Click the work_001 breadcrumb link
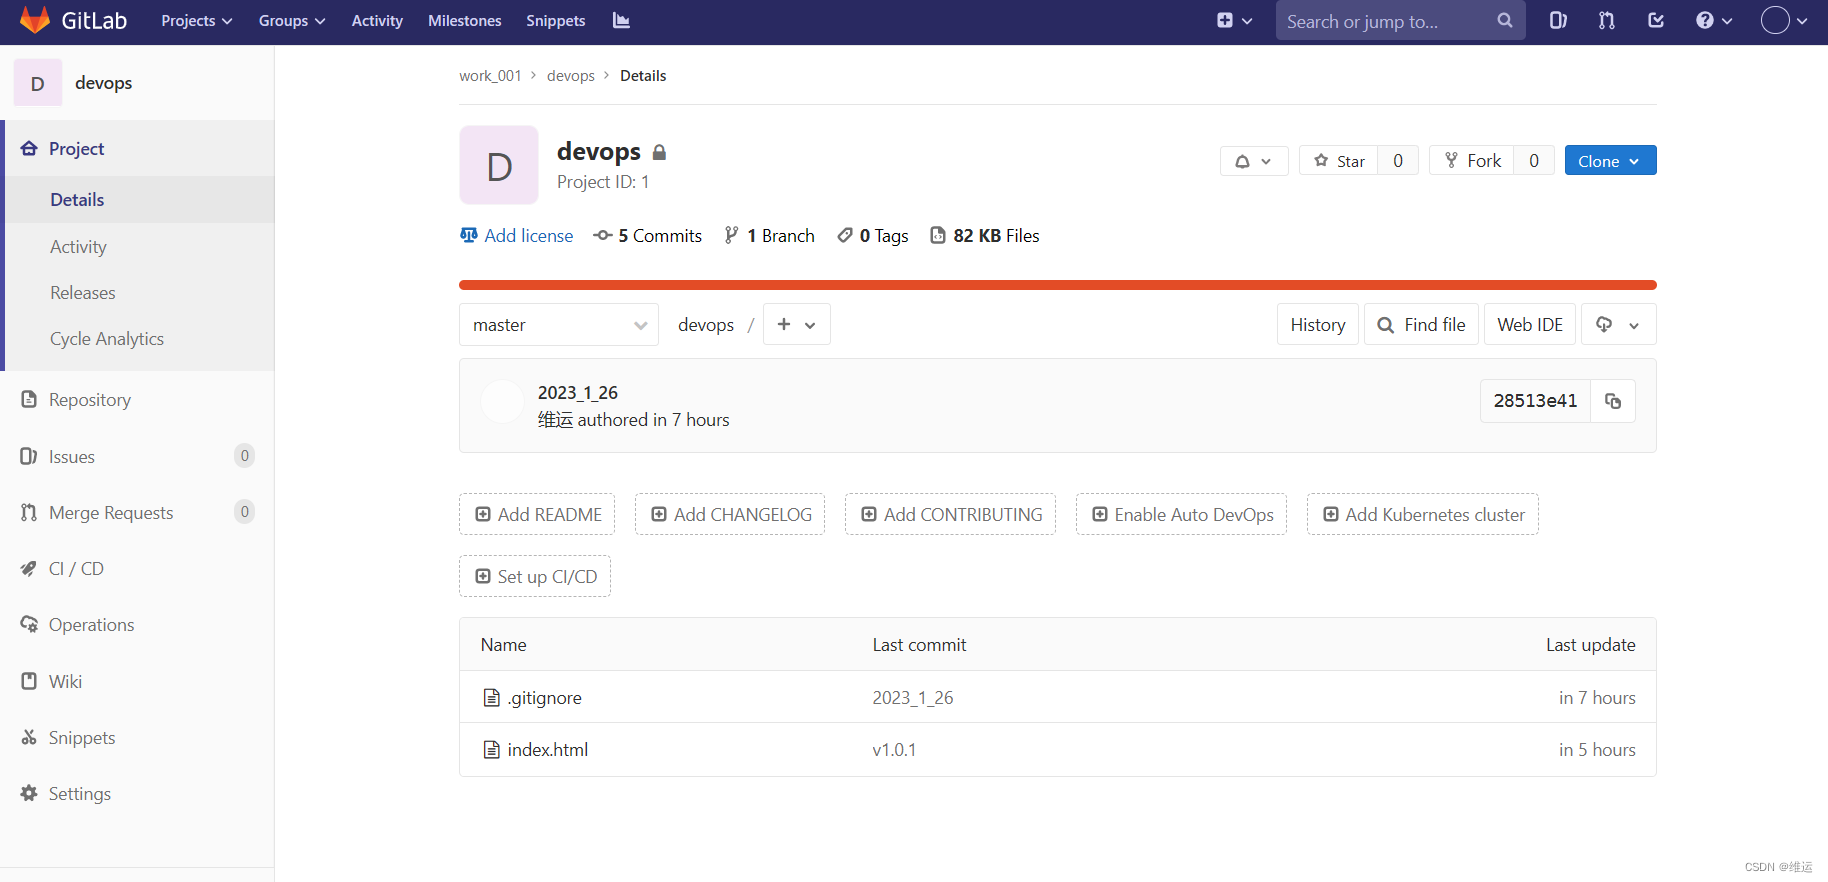The height and width of the screenshot is (882, 1828). pyautogui.click(x=490, y=76)
